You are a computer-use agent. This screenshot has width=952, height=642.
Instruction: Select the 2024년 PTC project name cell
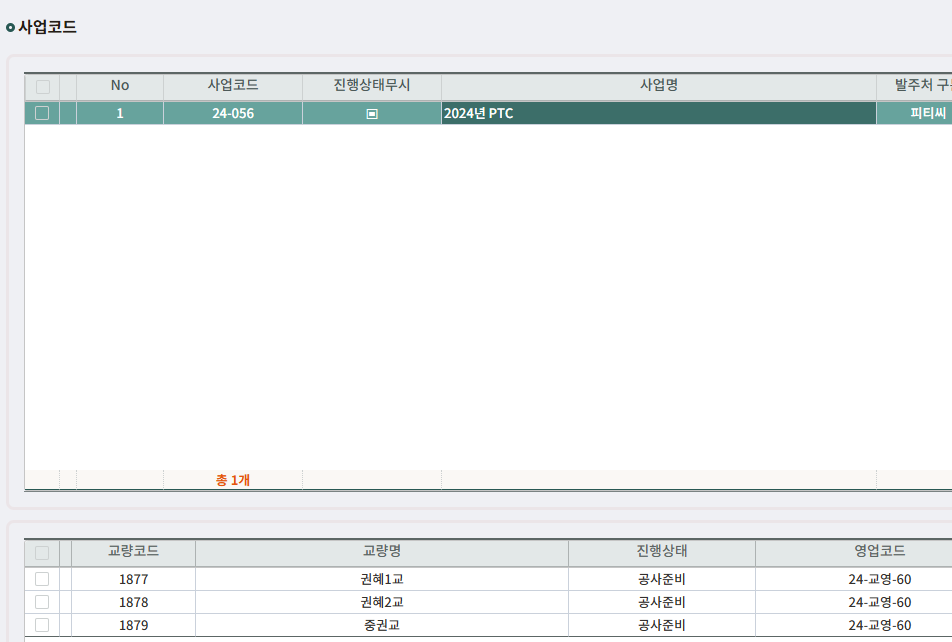659,114
